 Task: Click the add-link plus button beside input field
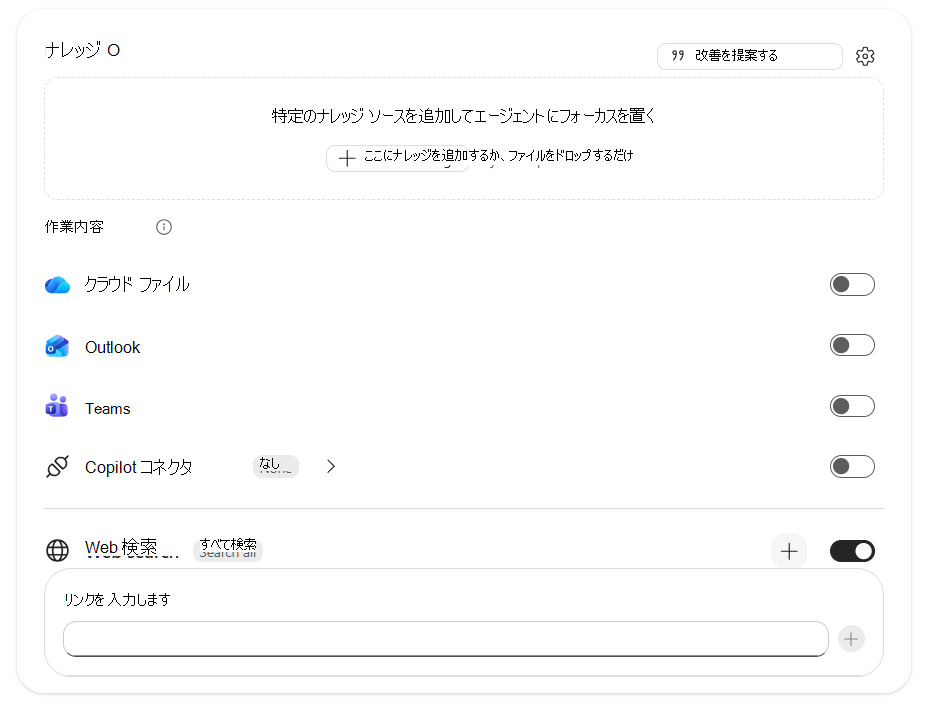(x=851, y=639)
